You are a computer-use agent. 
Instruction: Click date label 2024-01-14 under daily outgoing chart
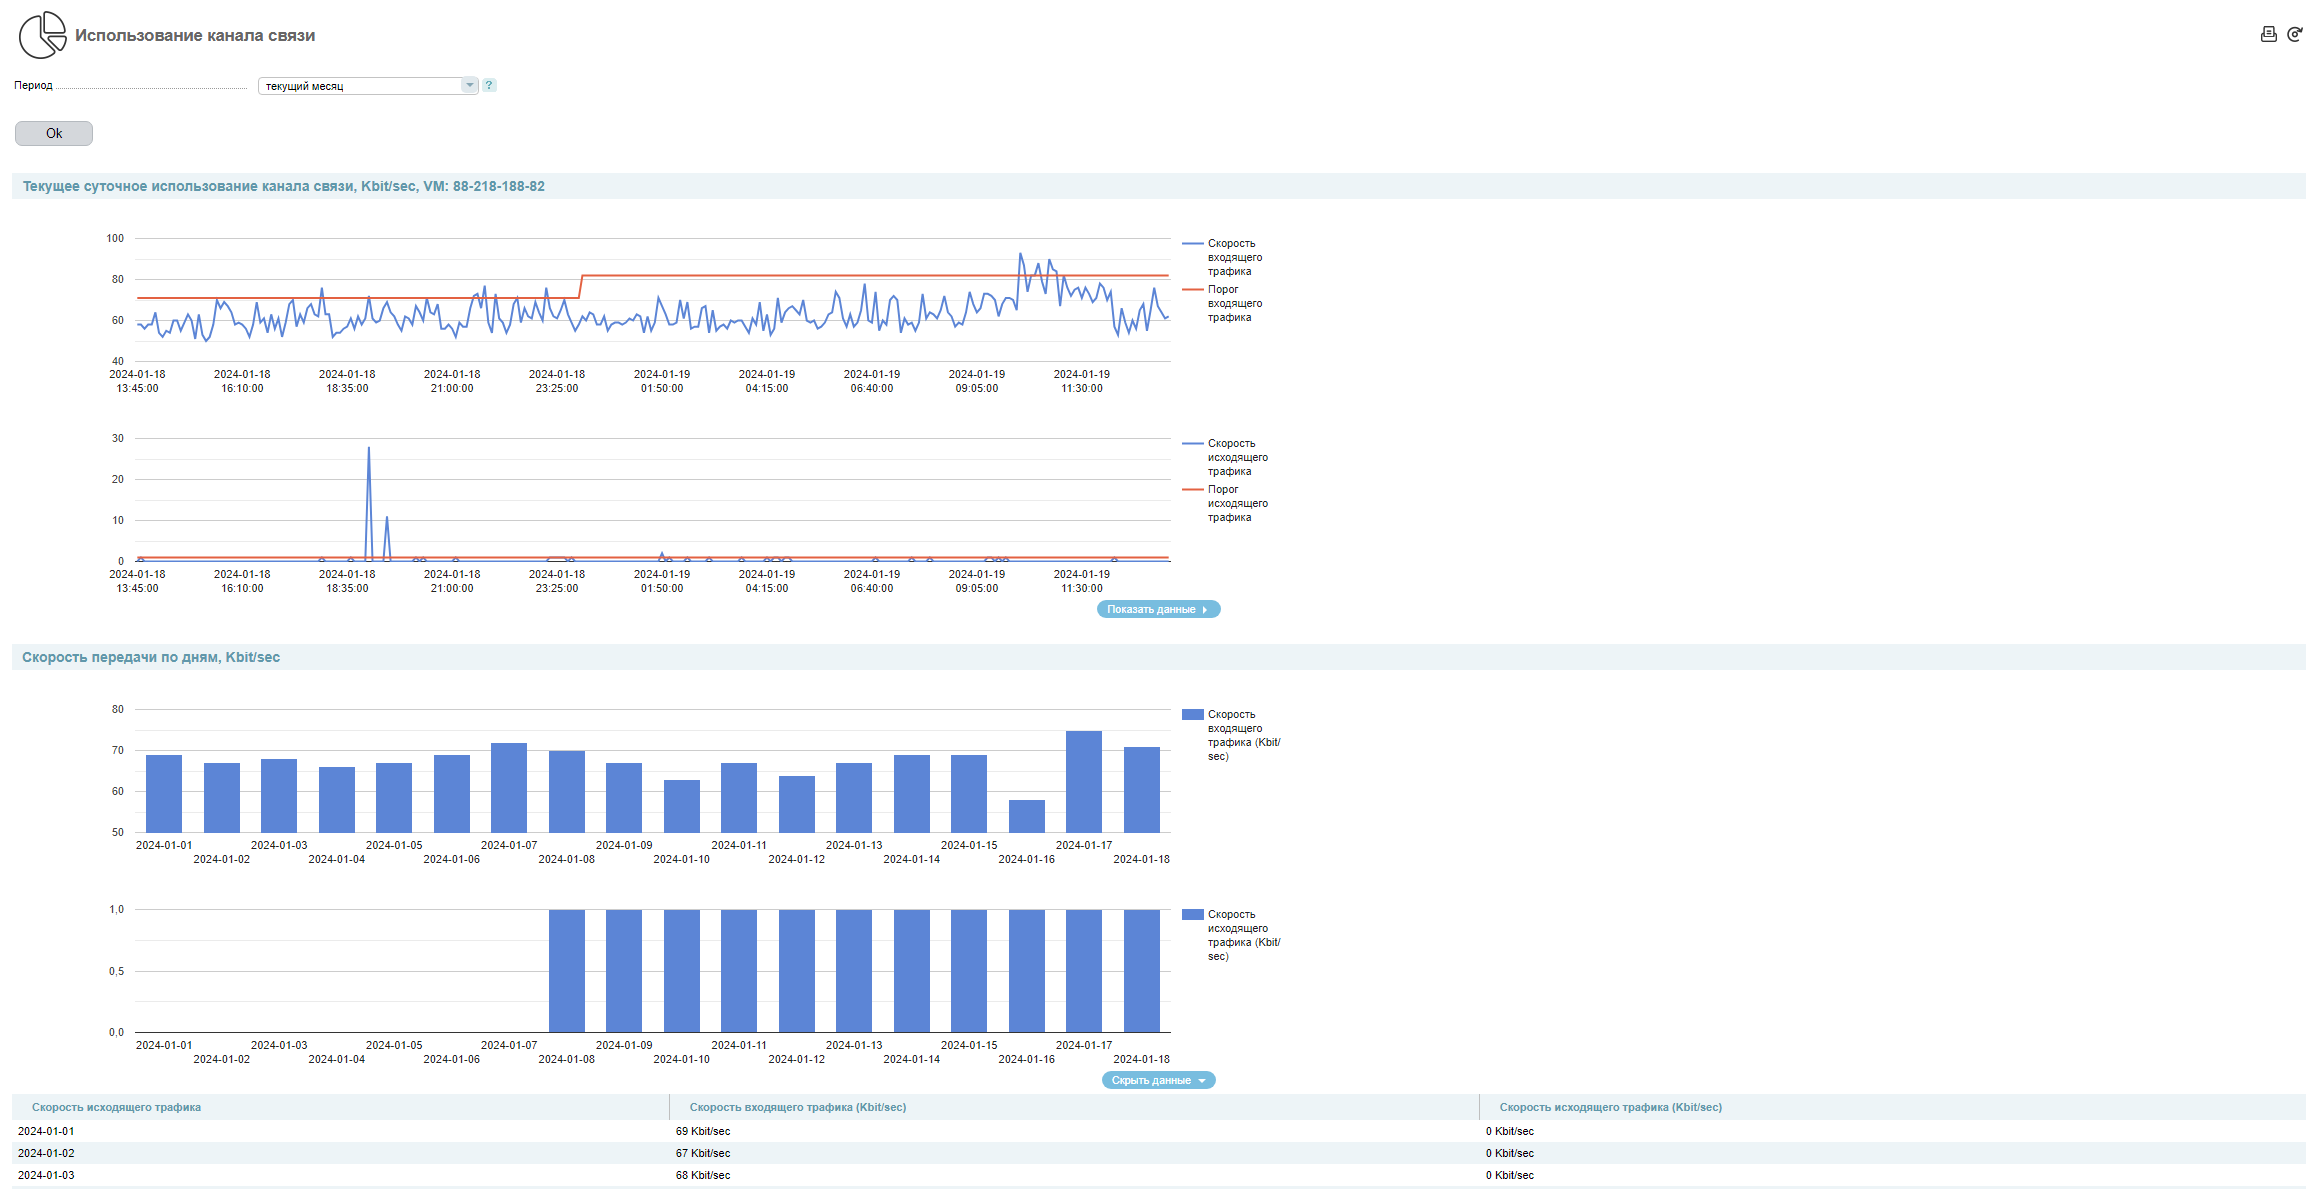click(912, 1059)
